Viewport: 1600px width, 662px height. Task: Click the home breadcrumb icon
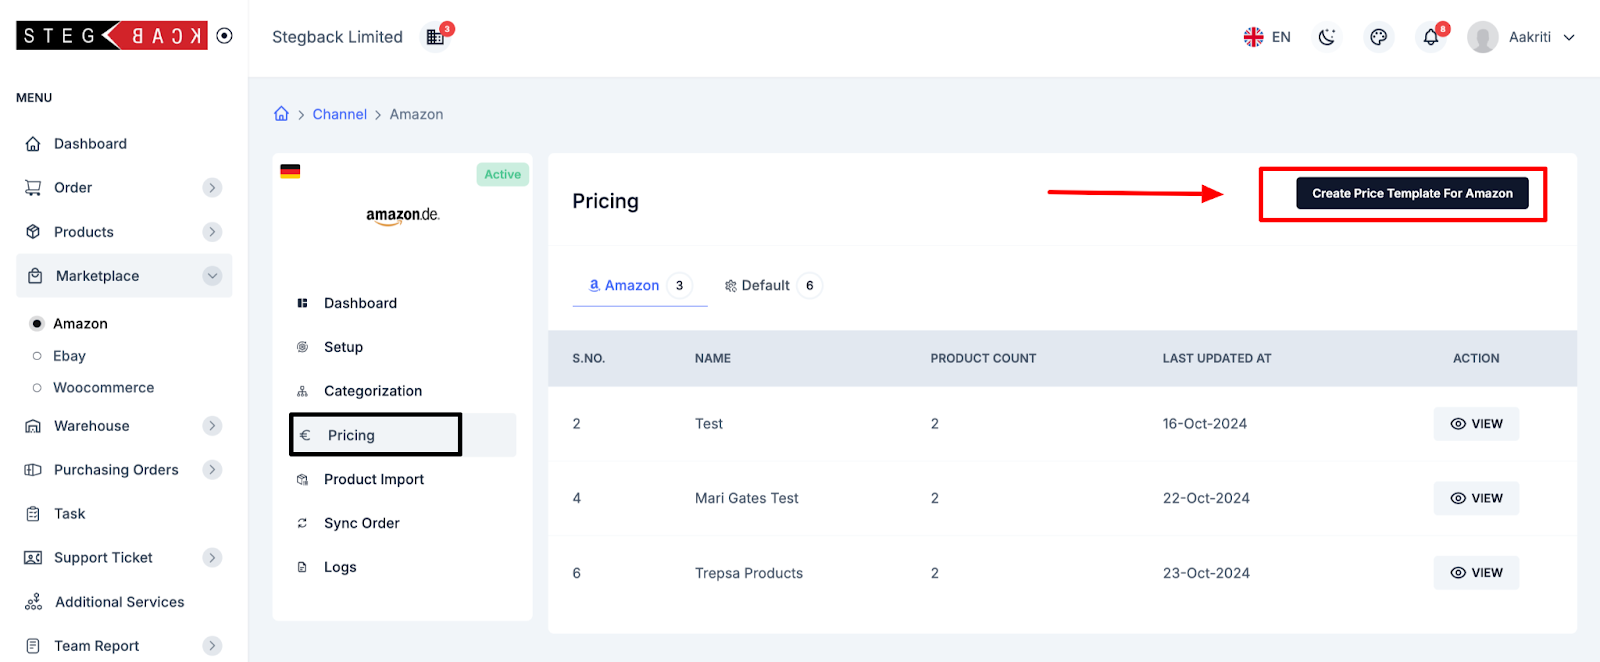pyautogui.click(x=282, y=114)
